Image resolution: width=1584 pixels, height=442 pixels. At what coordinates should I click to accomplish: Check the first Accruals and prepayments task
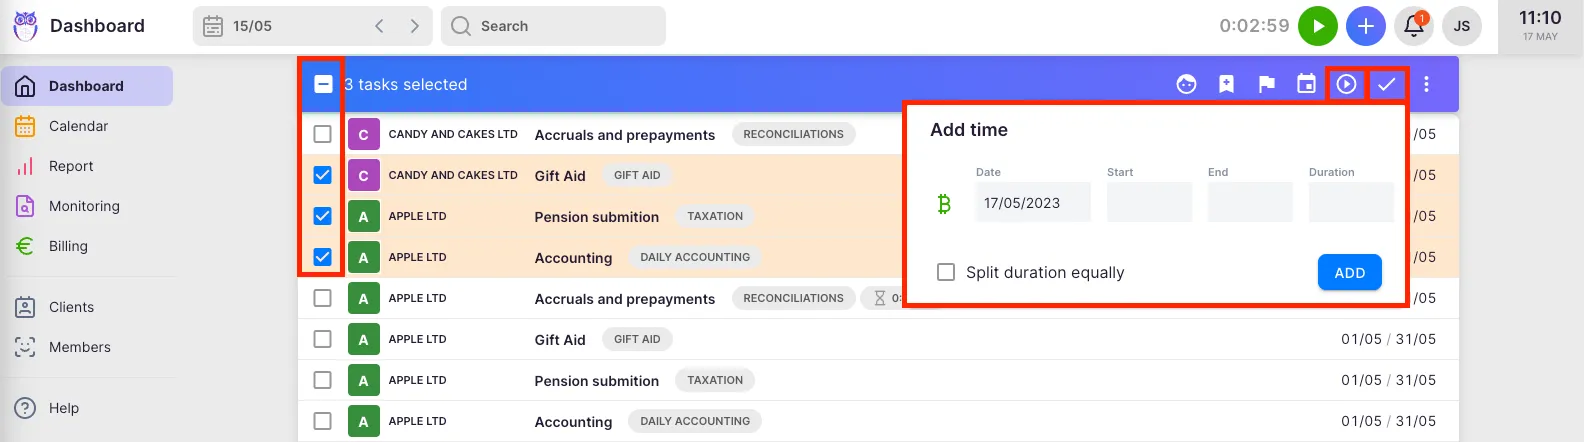point(322,134)
